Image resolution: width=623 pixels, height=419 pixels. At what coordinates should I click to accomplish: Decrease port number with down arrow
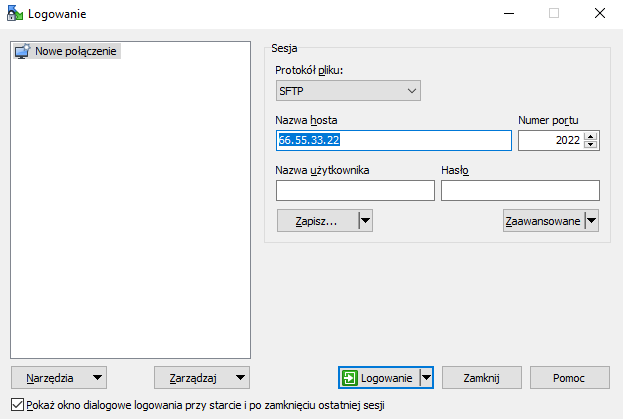pos(591,145)
